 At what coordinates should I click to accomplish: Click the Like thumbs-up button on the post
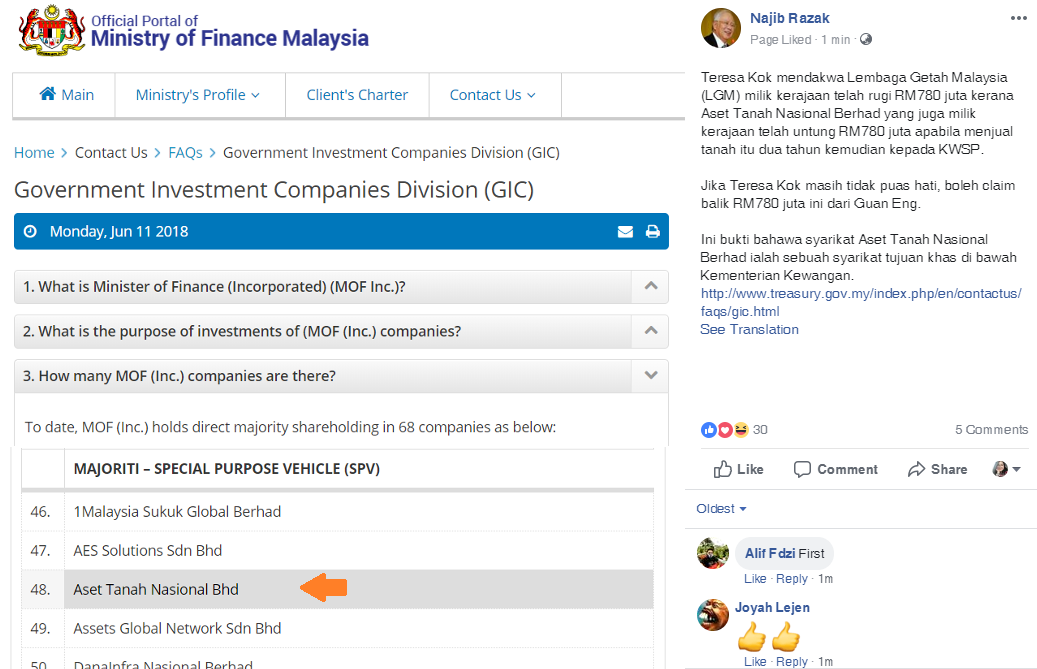click(738, 469)
